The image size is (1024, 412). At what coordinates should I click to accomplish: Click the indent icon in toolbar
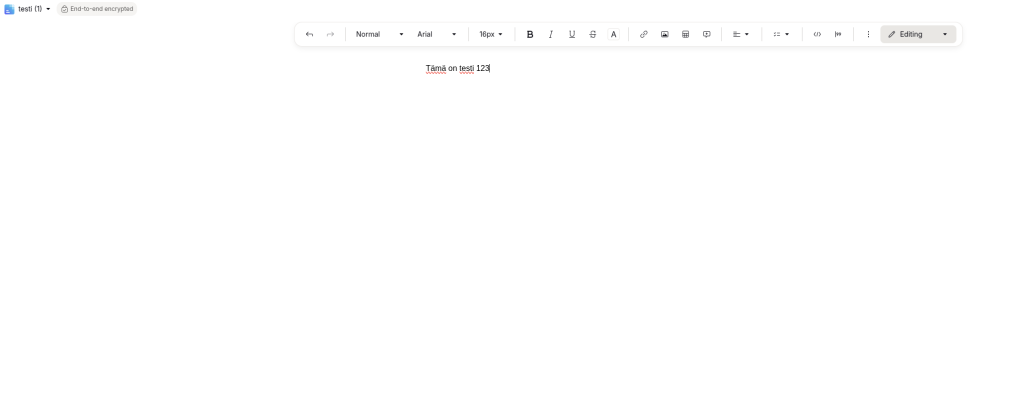point(838,35)
